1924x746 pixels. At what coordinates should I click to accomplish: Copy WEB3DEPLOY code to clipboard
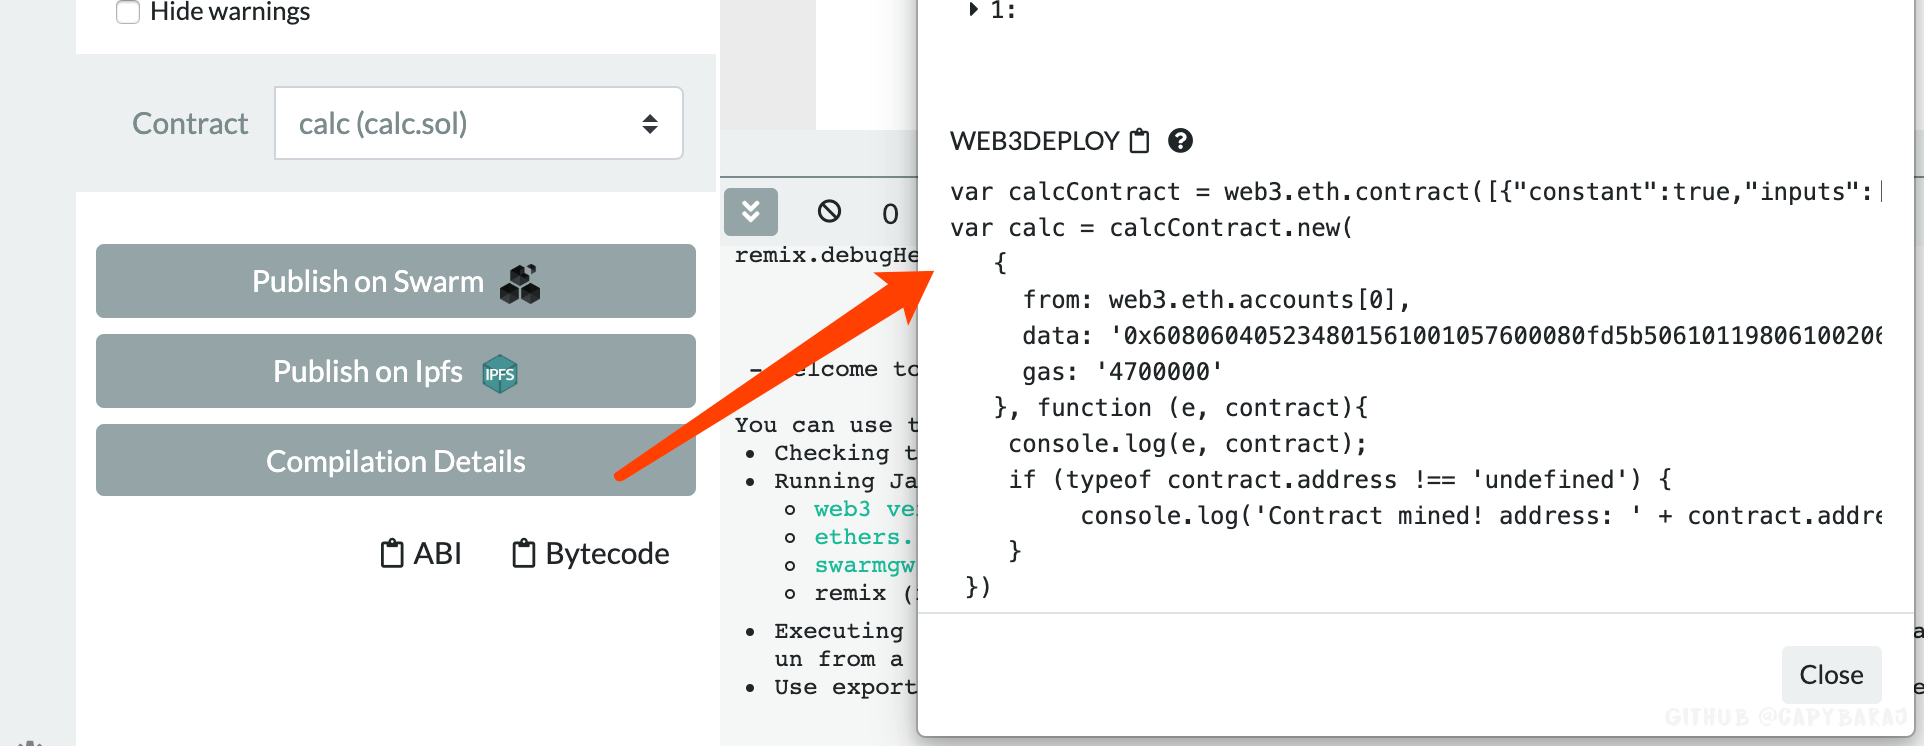click(x=1139, y=141)
